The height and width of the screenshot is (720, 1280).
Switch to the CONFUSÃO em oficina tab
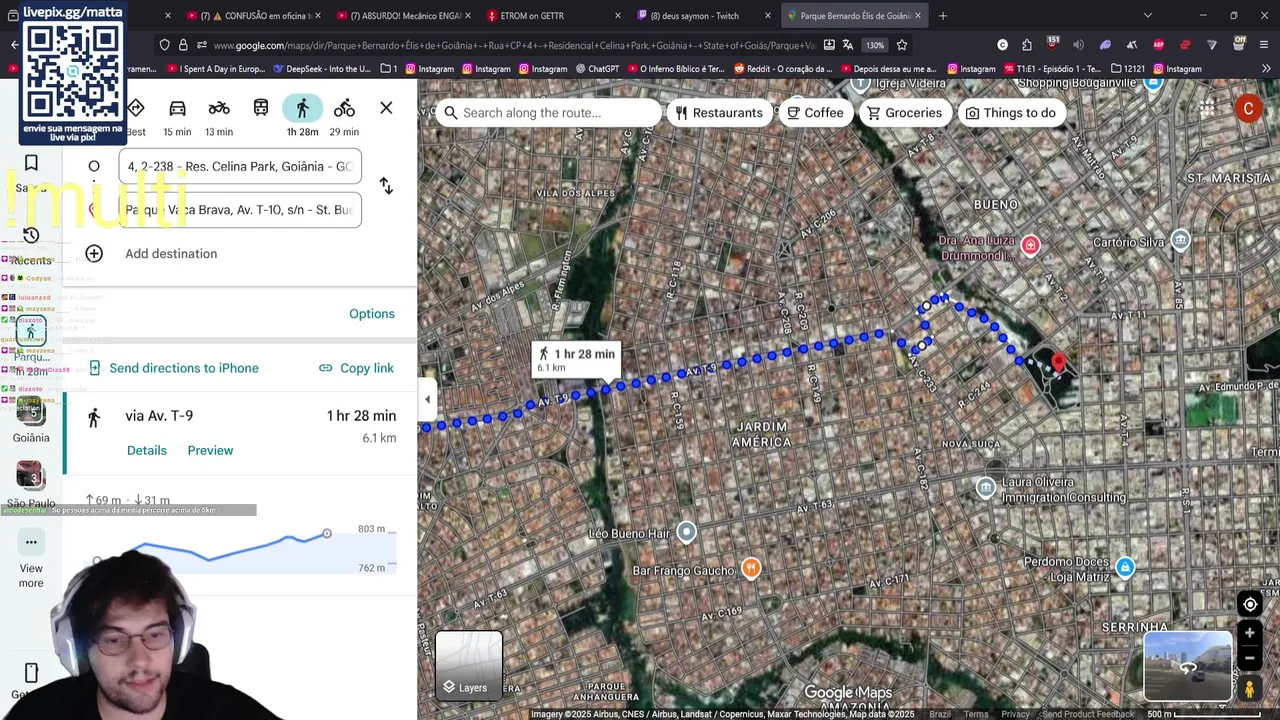[x=253, y=16]
